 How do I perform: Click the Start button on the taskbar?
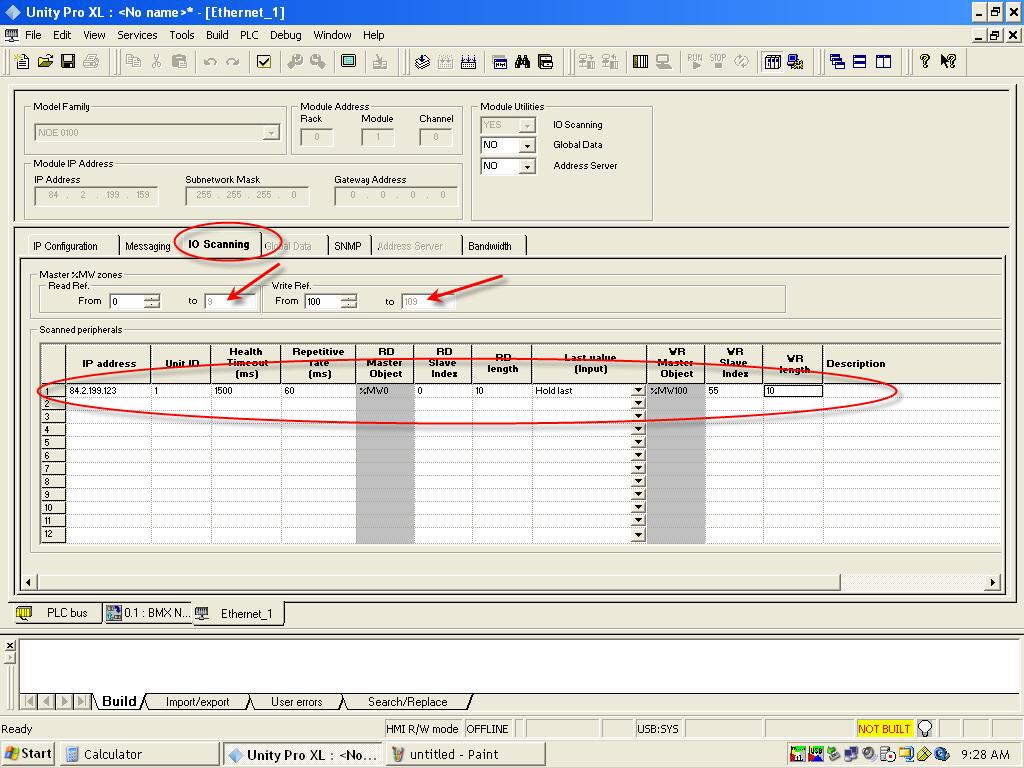[x=27, y=754]
